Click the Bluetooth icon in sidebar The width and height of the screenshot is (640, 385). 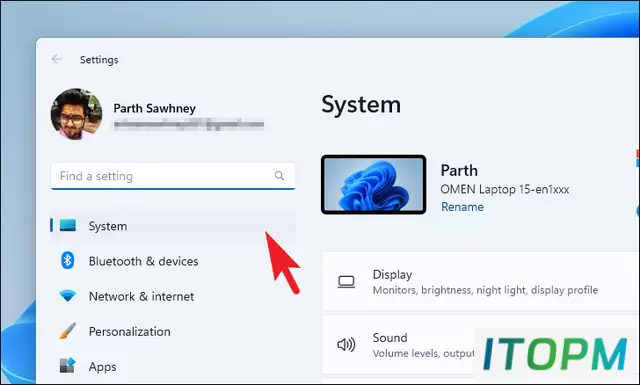(68, 260)
